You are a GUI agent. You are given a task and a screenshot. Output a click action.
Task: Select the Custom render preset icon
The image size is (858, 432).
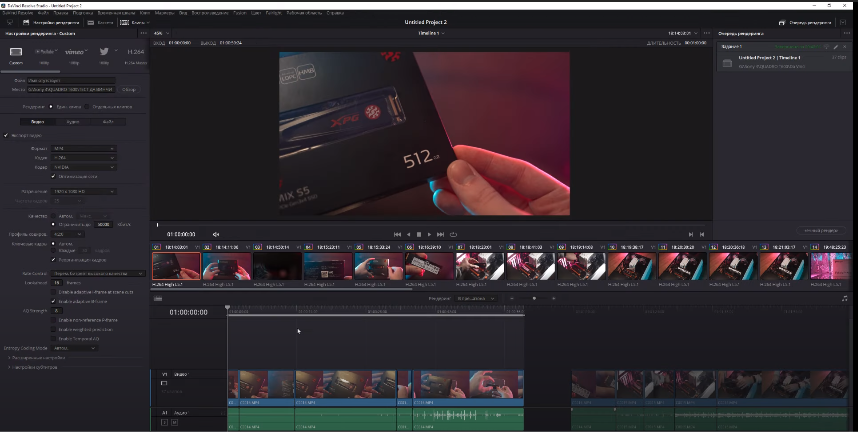[16, 51]
